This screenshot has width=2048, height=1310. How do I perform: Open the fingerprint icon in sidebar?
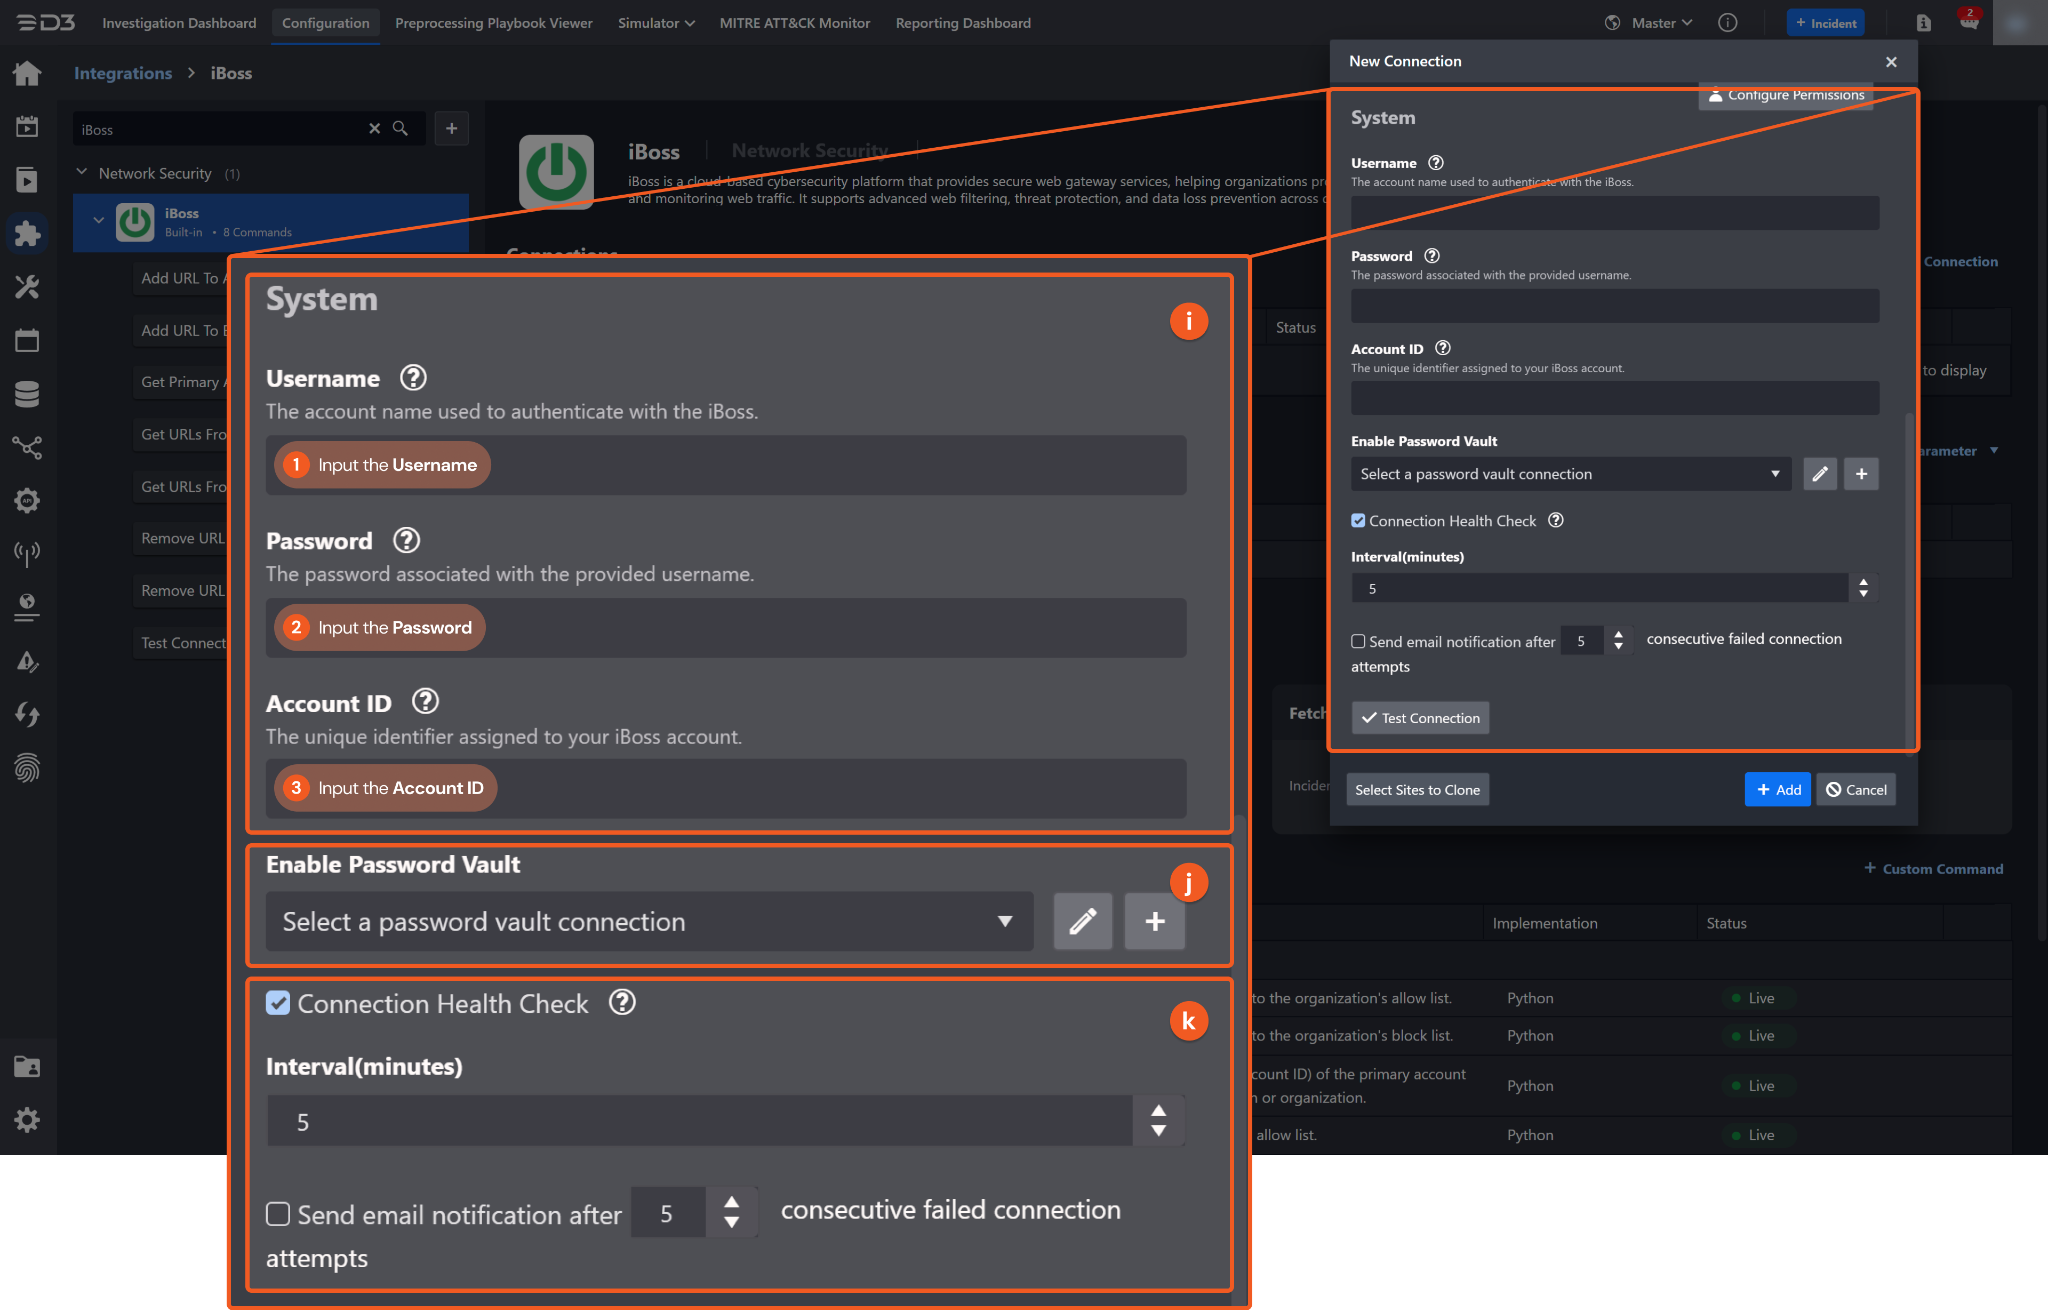pyautogui.click(x=27, y=768)
